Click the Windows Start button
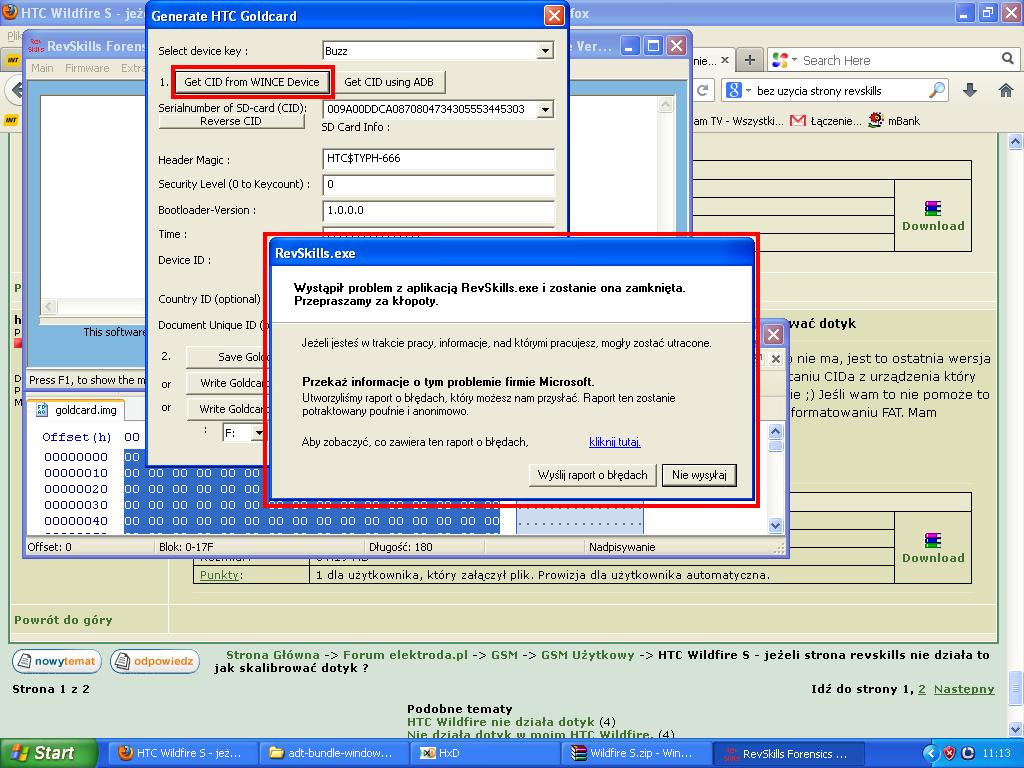Viewport: 1024px width, 768px height. click(x=50, y=753)
